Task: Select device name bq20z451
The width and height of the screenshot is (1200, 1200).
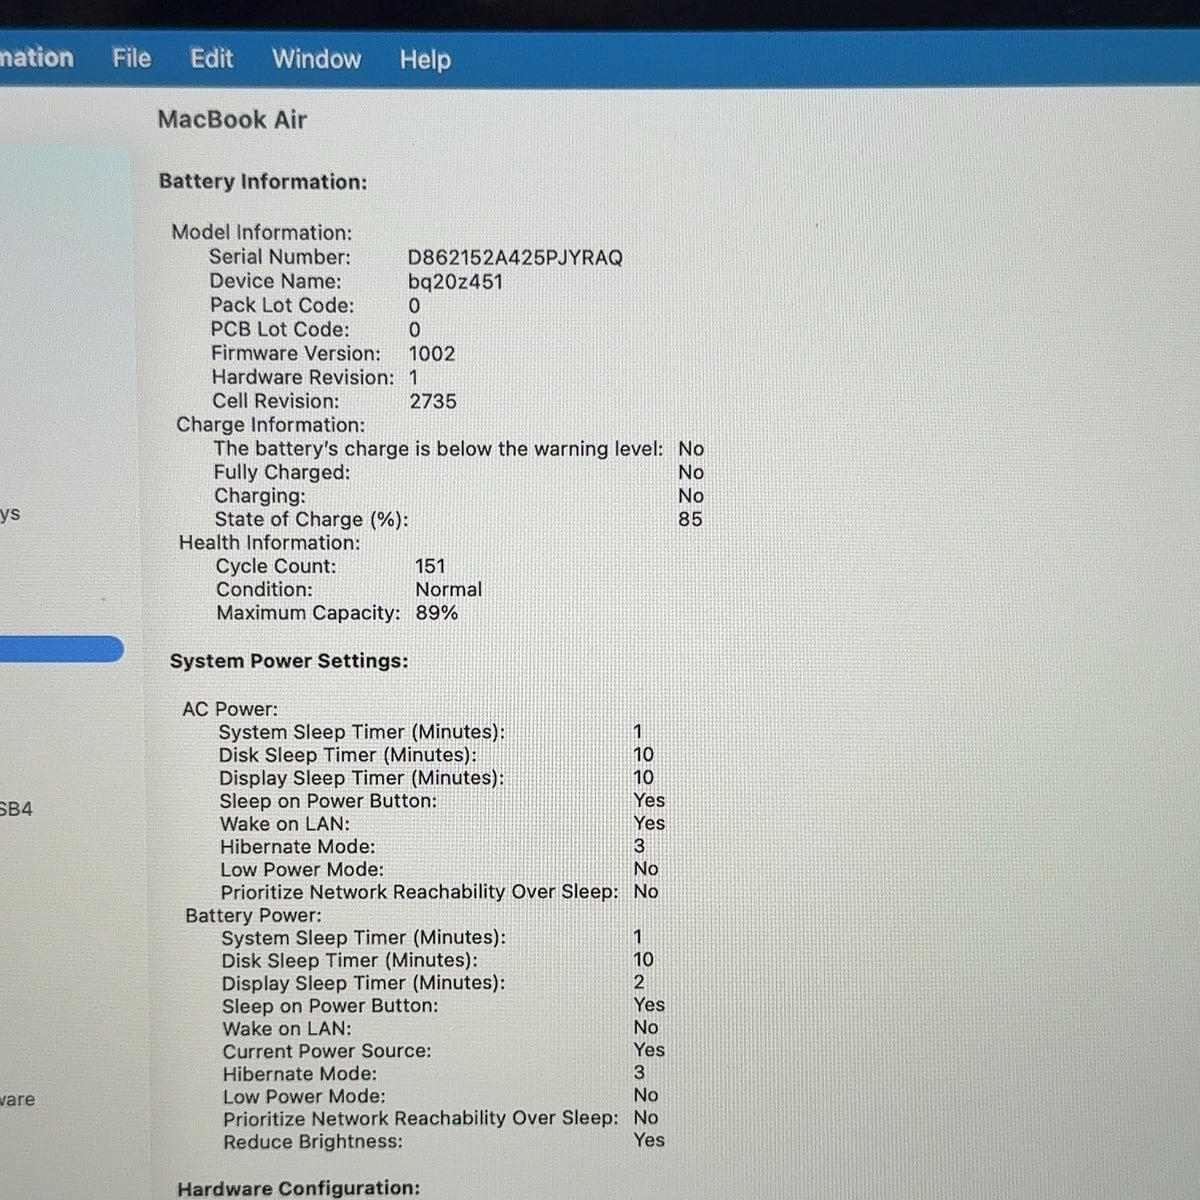Action: (455, 282)
